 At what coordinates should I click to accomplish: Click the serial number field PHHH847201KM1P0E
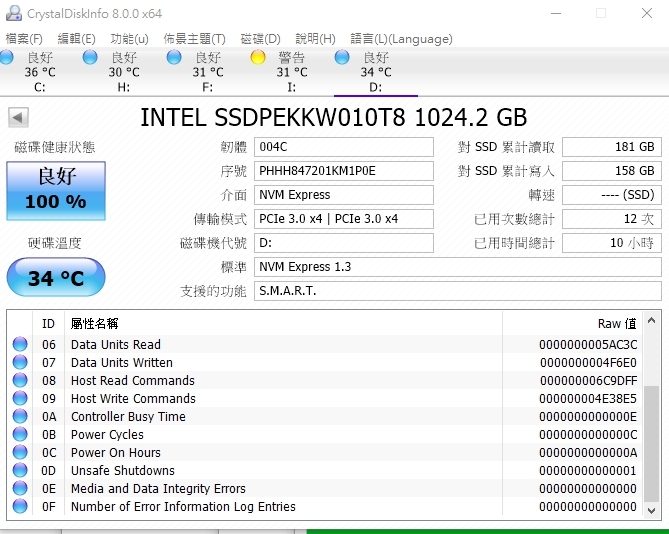coord(344,171)
